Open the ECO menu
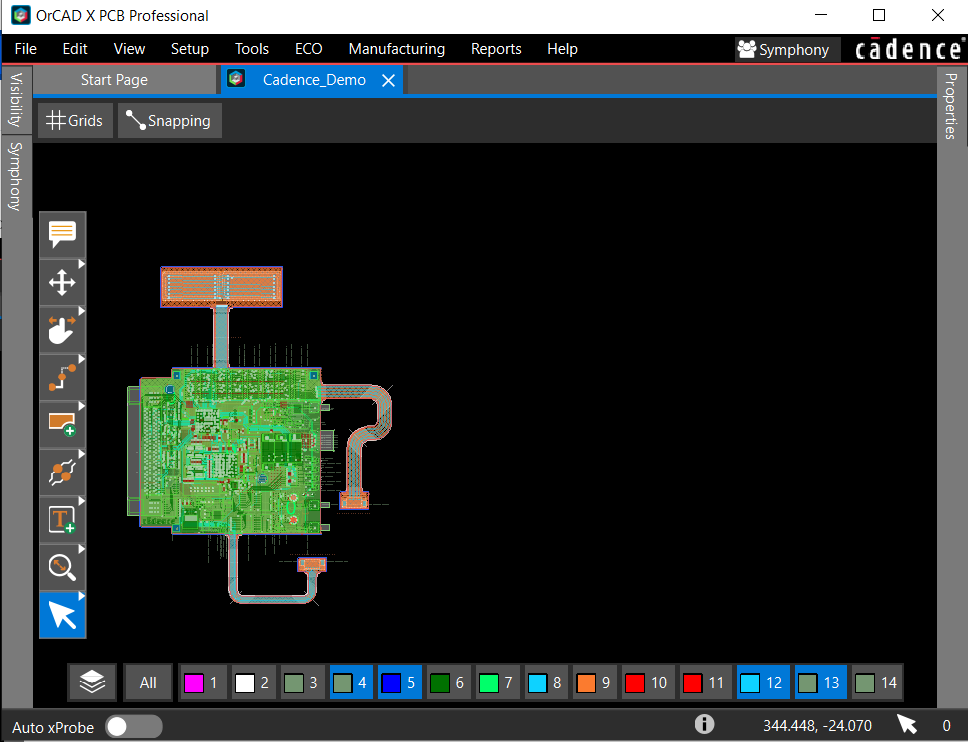Screen dimensions: 968x742 pos(309,49)
